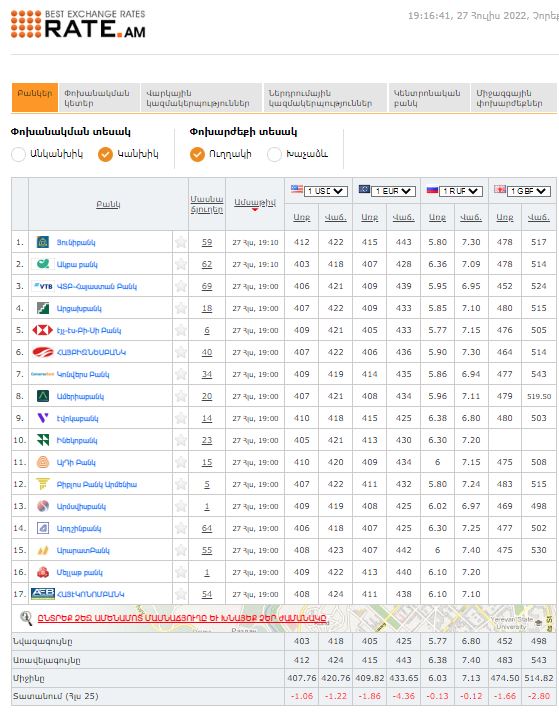Image resolution: width=559 pixels, height=712 pixels.
Task: Click the EU flag beside EUR
Action: click(364, 189)
